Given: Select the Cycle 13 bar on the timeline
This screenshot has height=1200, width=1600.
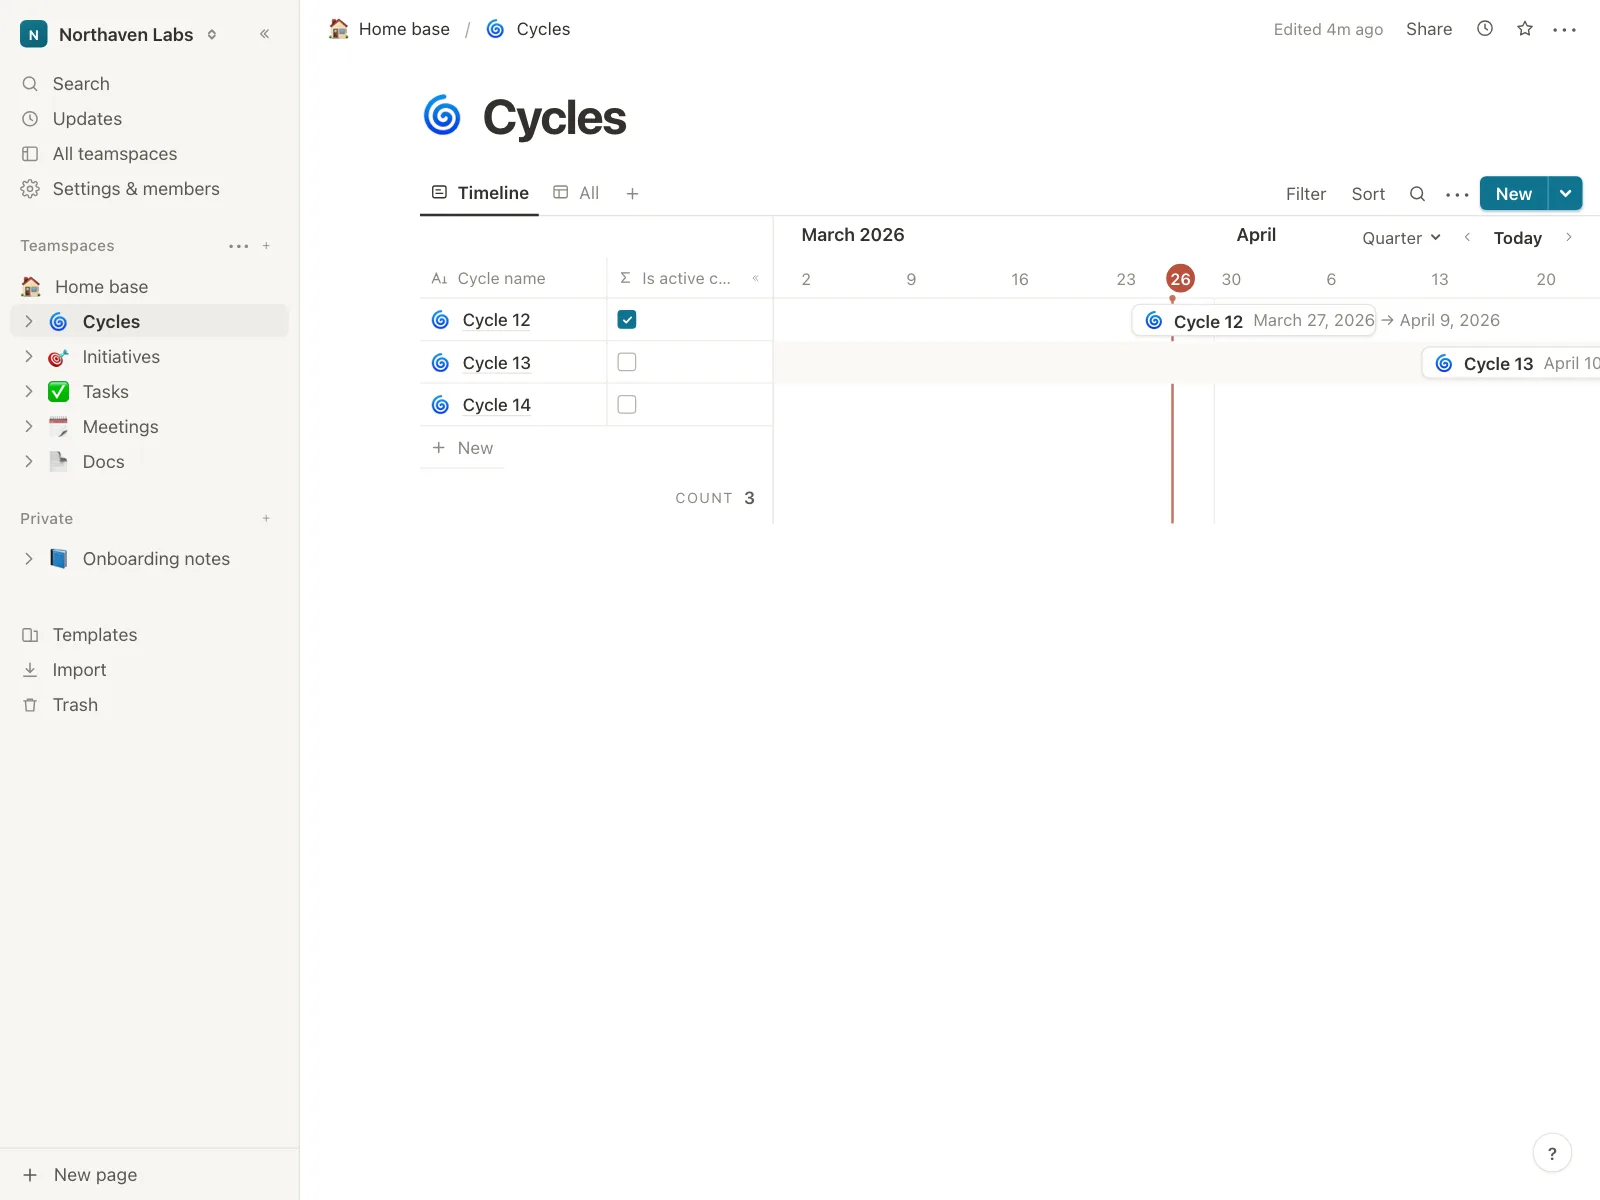Looking at the screenshot, I should pyautogui.click(x=1511, y=364).
